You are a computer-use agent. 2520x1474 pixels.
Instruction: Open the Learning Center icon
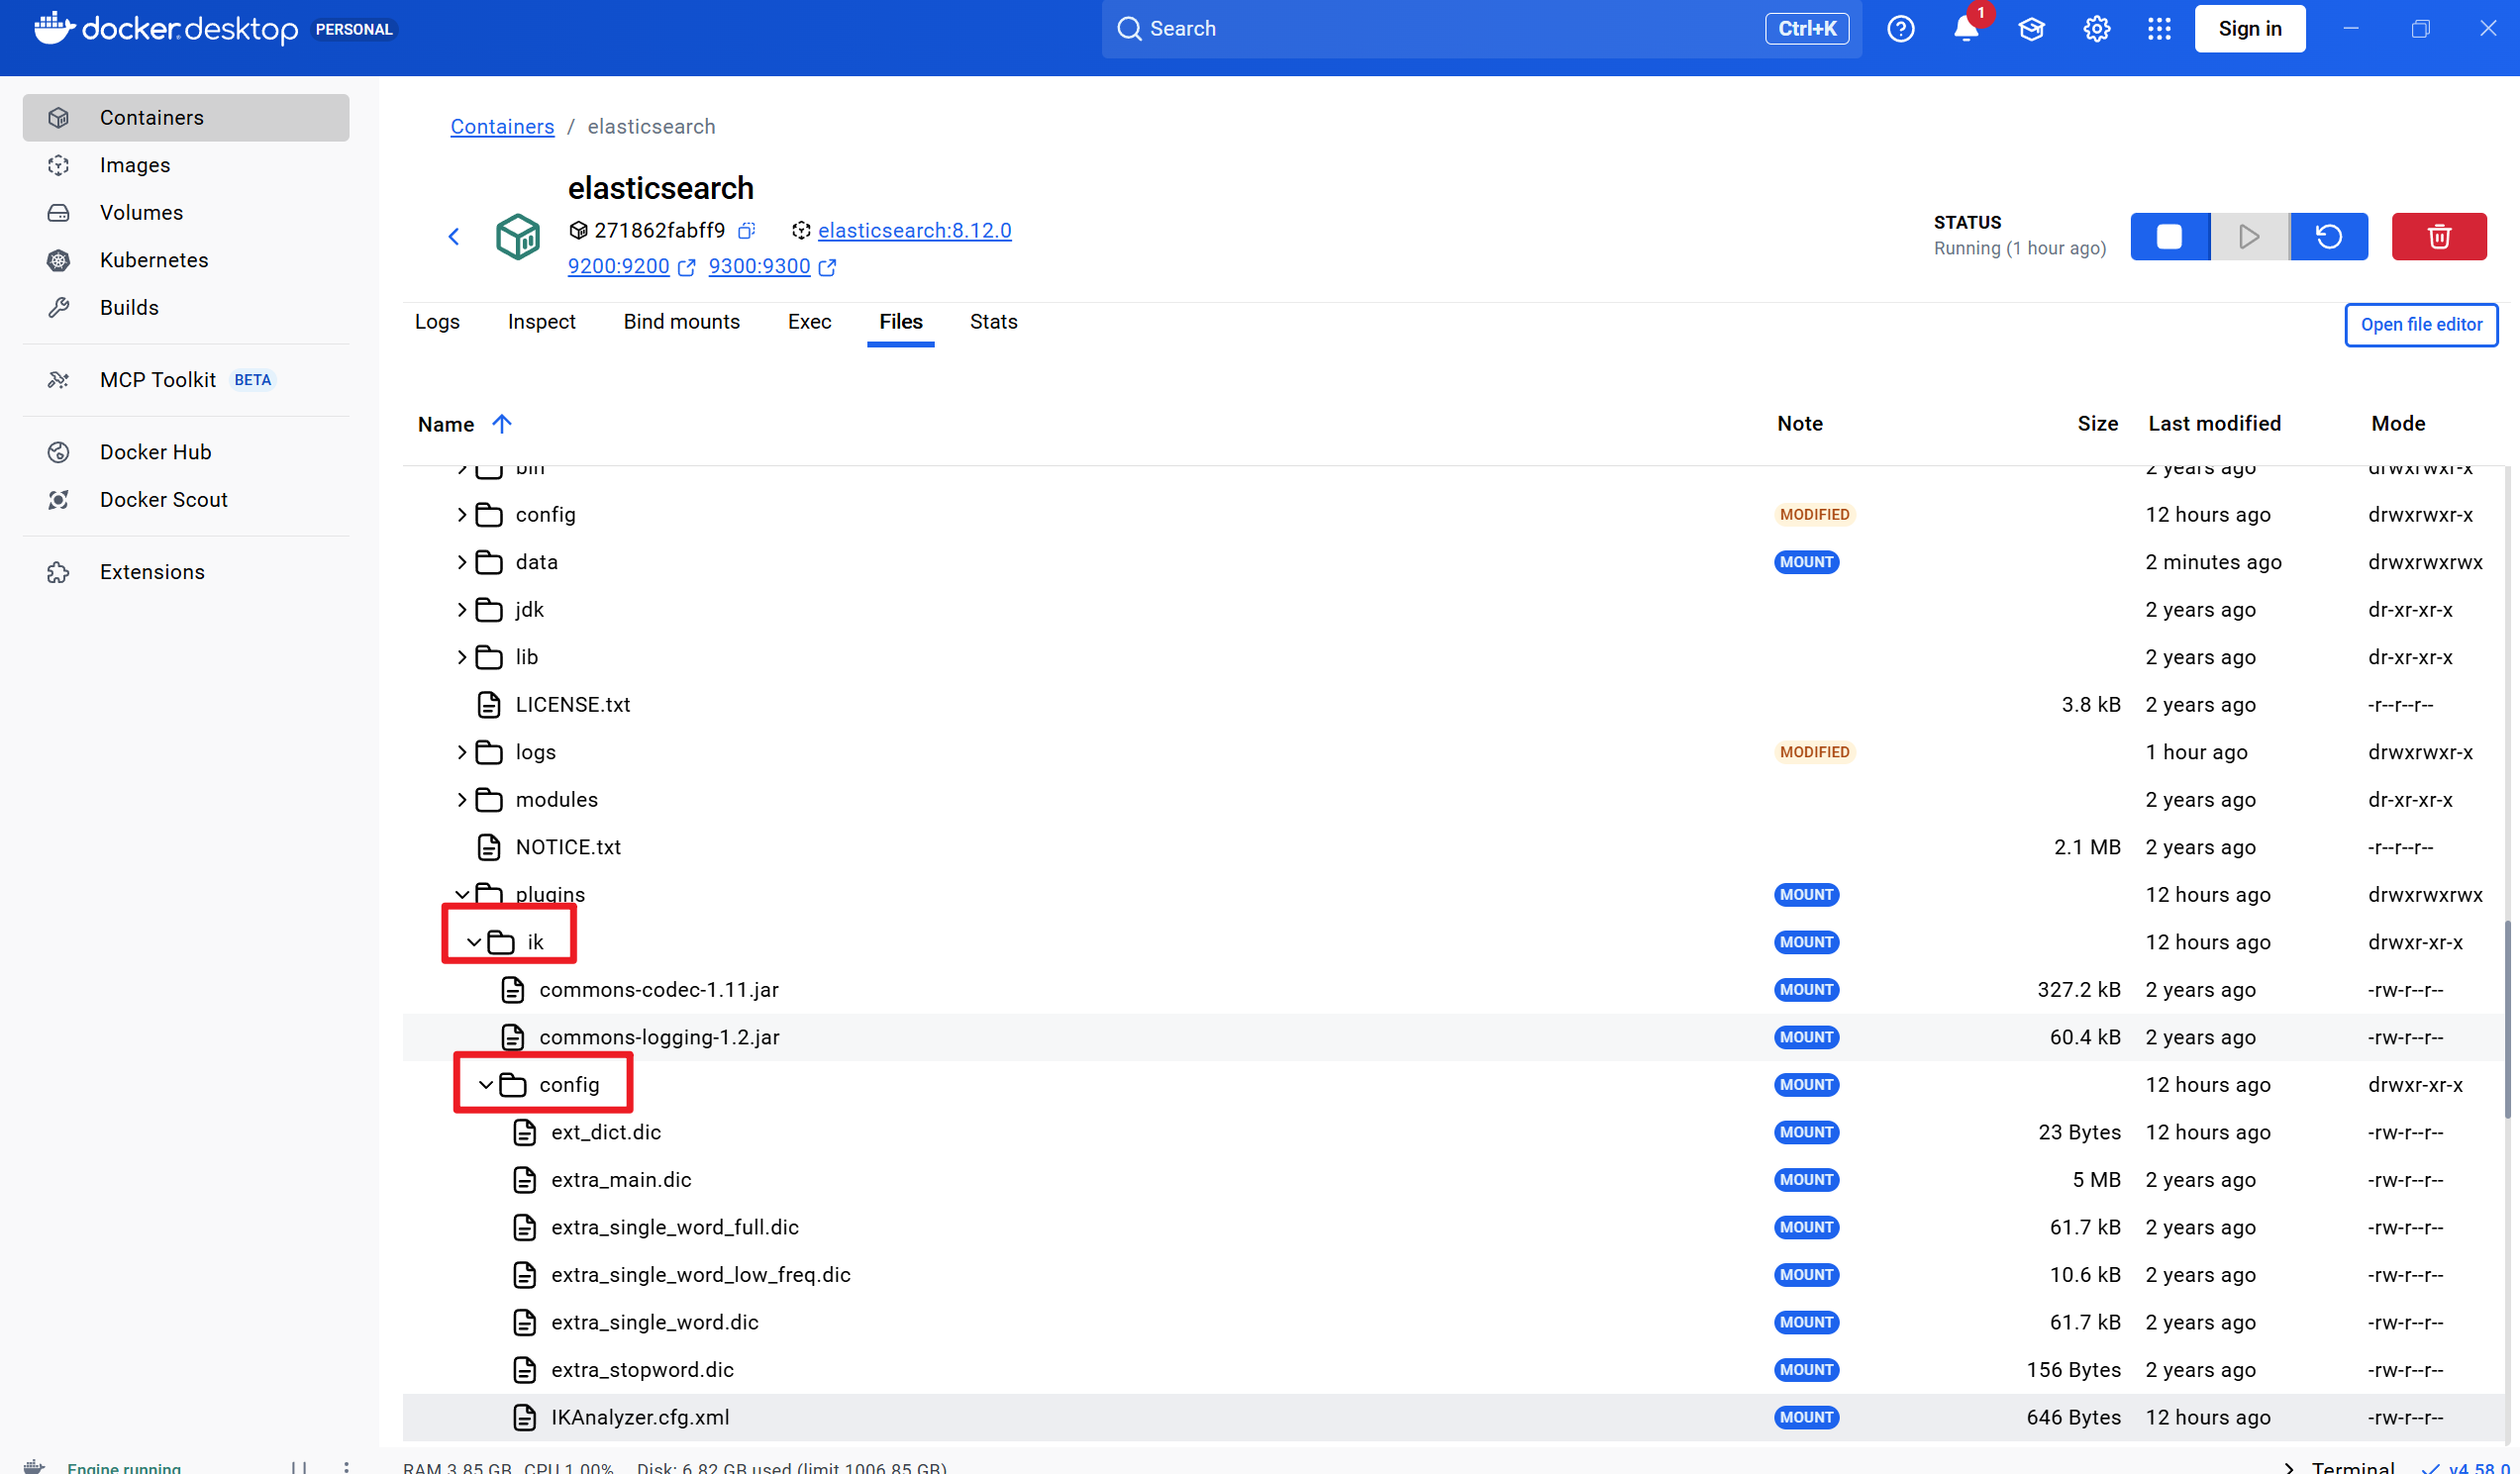(2031, 29)
